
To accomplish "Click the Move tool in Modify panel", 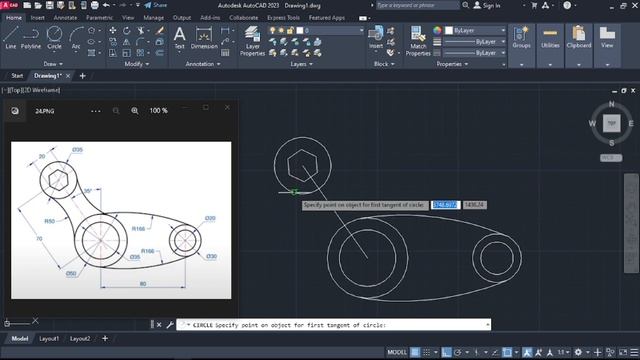I will click(x=113, y=31).
